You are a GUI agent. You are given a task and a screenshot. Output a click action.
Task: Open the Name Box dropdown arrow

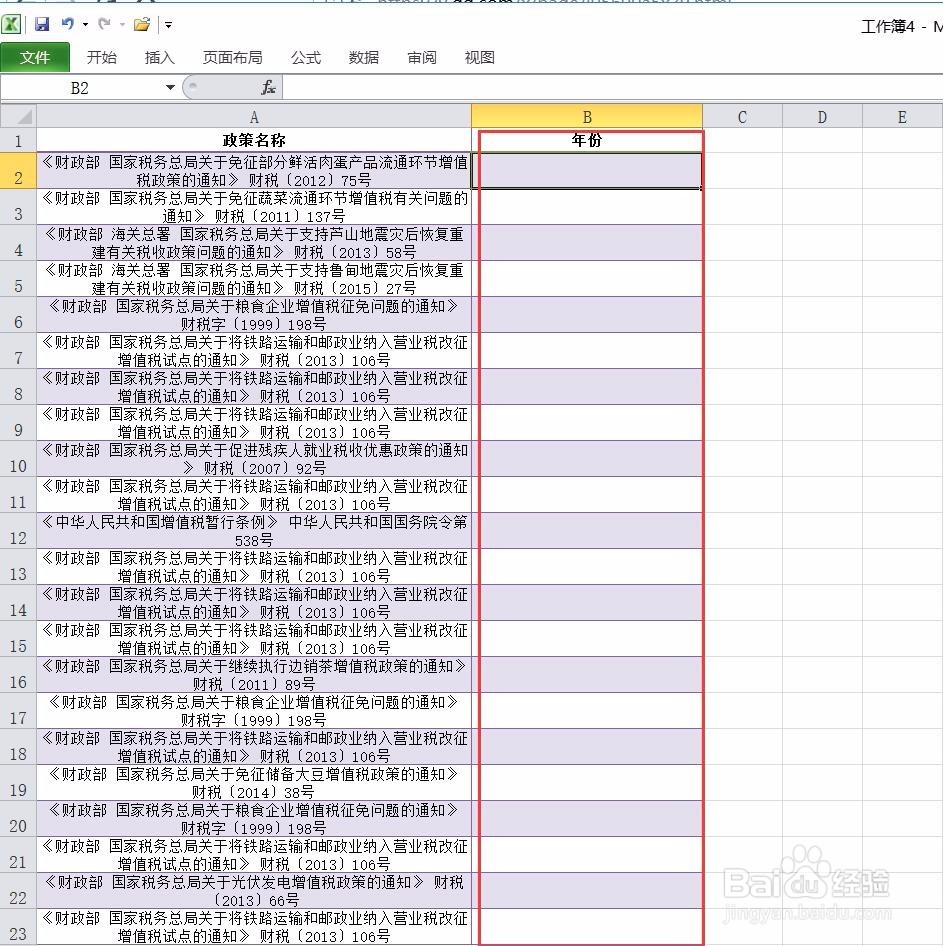[x=170, y=87]
